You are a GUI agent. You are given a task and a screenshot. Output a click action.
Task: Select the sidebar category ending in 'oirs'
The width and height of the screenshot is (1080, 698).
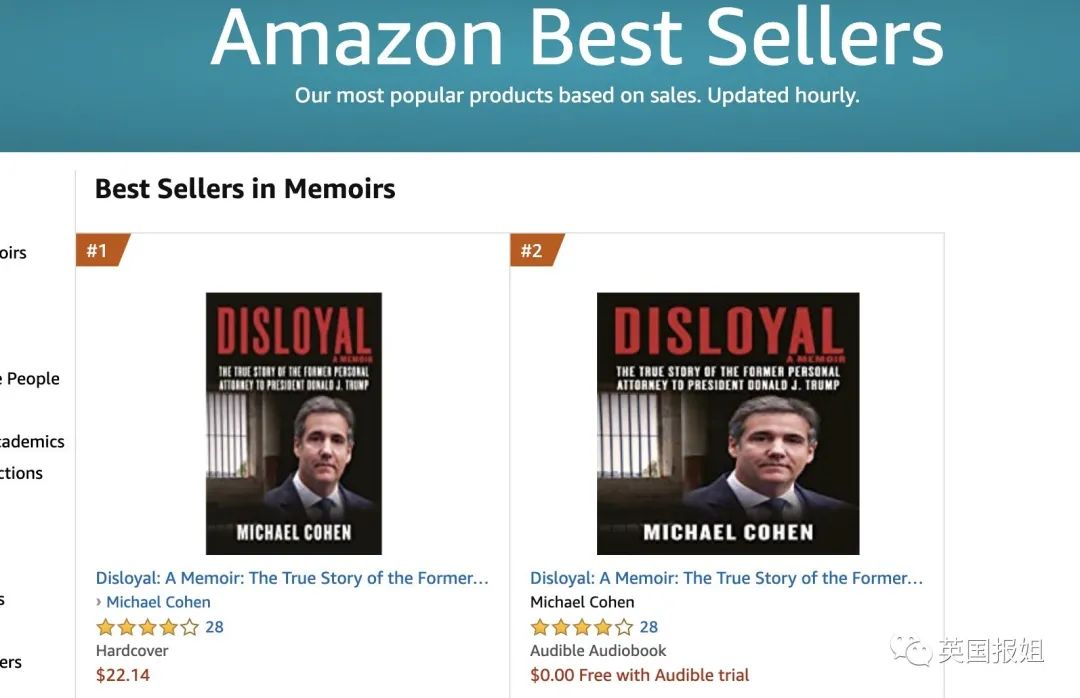point(13,253)
